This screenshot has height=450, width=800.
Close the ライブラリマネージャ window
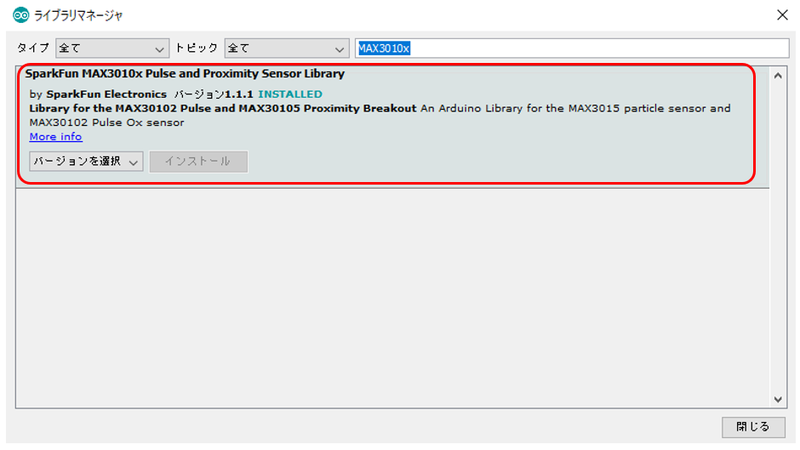pyautogui.click(x=782, y=15)
